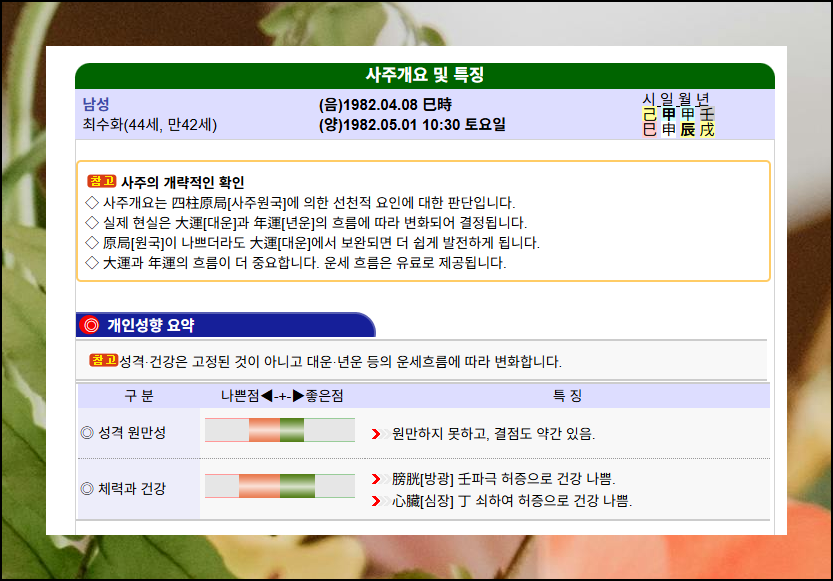
Task: Click the red arrow before 膀胱[방광]
Action: (377, 479)
